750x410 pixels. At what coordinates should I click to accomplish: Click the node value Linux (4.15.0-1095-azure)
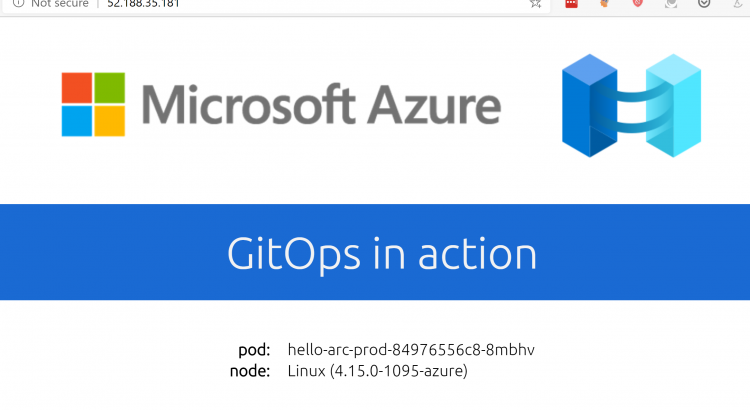[x=377, y=371]
